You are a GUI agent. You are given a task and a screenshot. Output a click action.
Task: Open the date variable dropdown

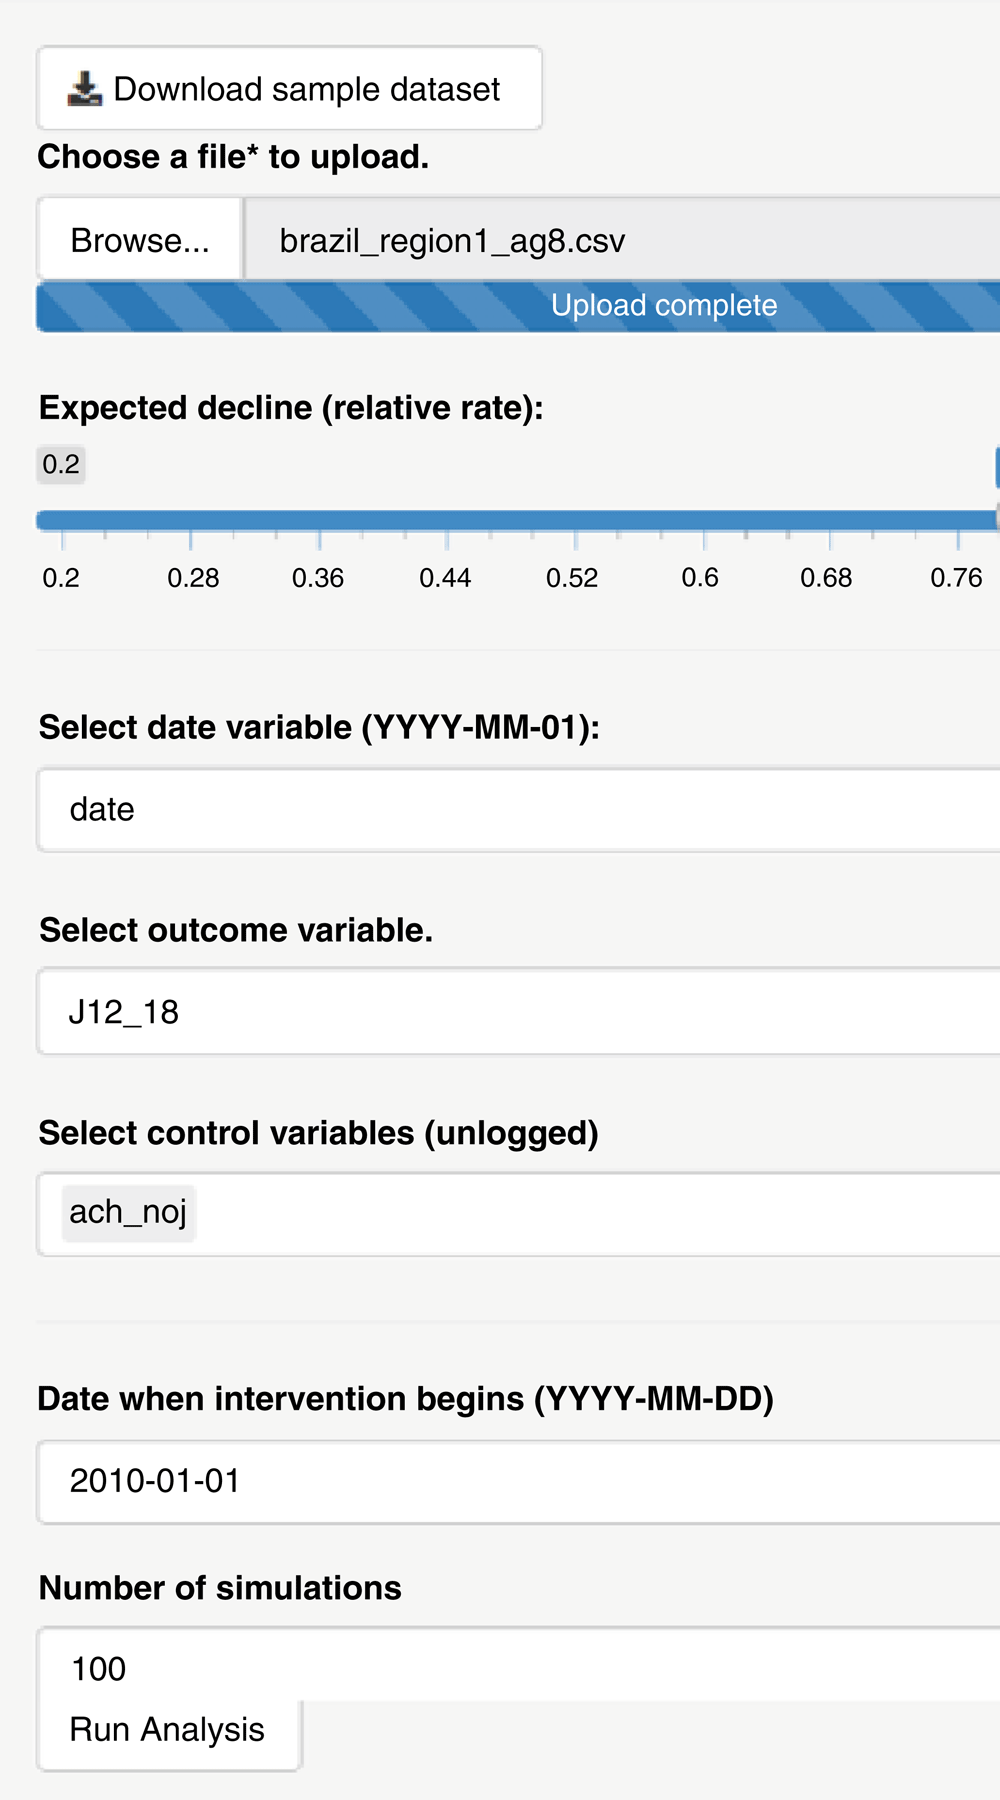pos(518,810)
